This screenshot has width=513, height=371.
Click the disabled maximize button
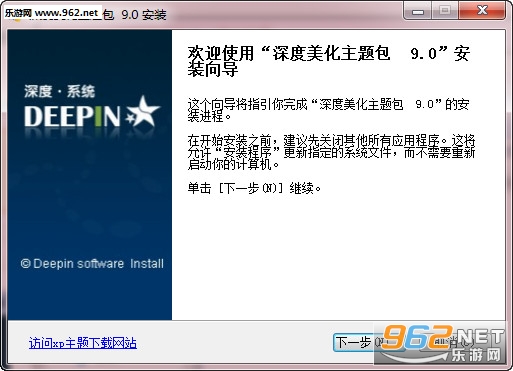445,11
